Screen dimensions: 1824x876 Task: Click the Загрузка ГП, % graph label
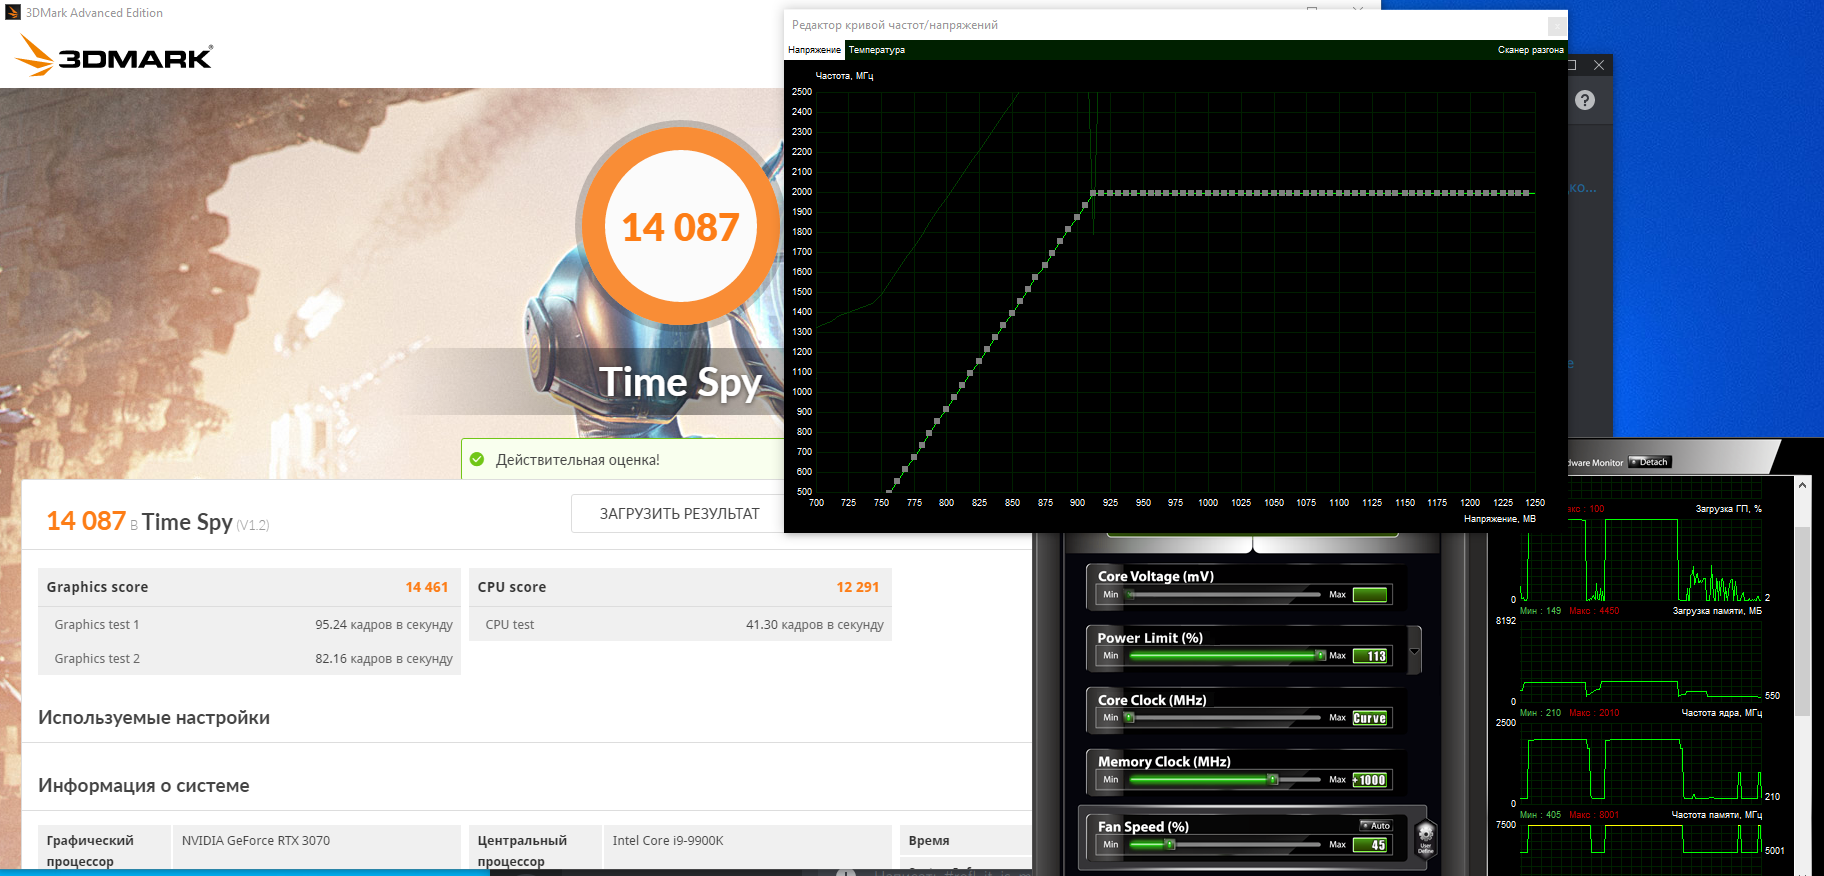click(x=1729, y=509)
